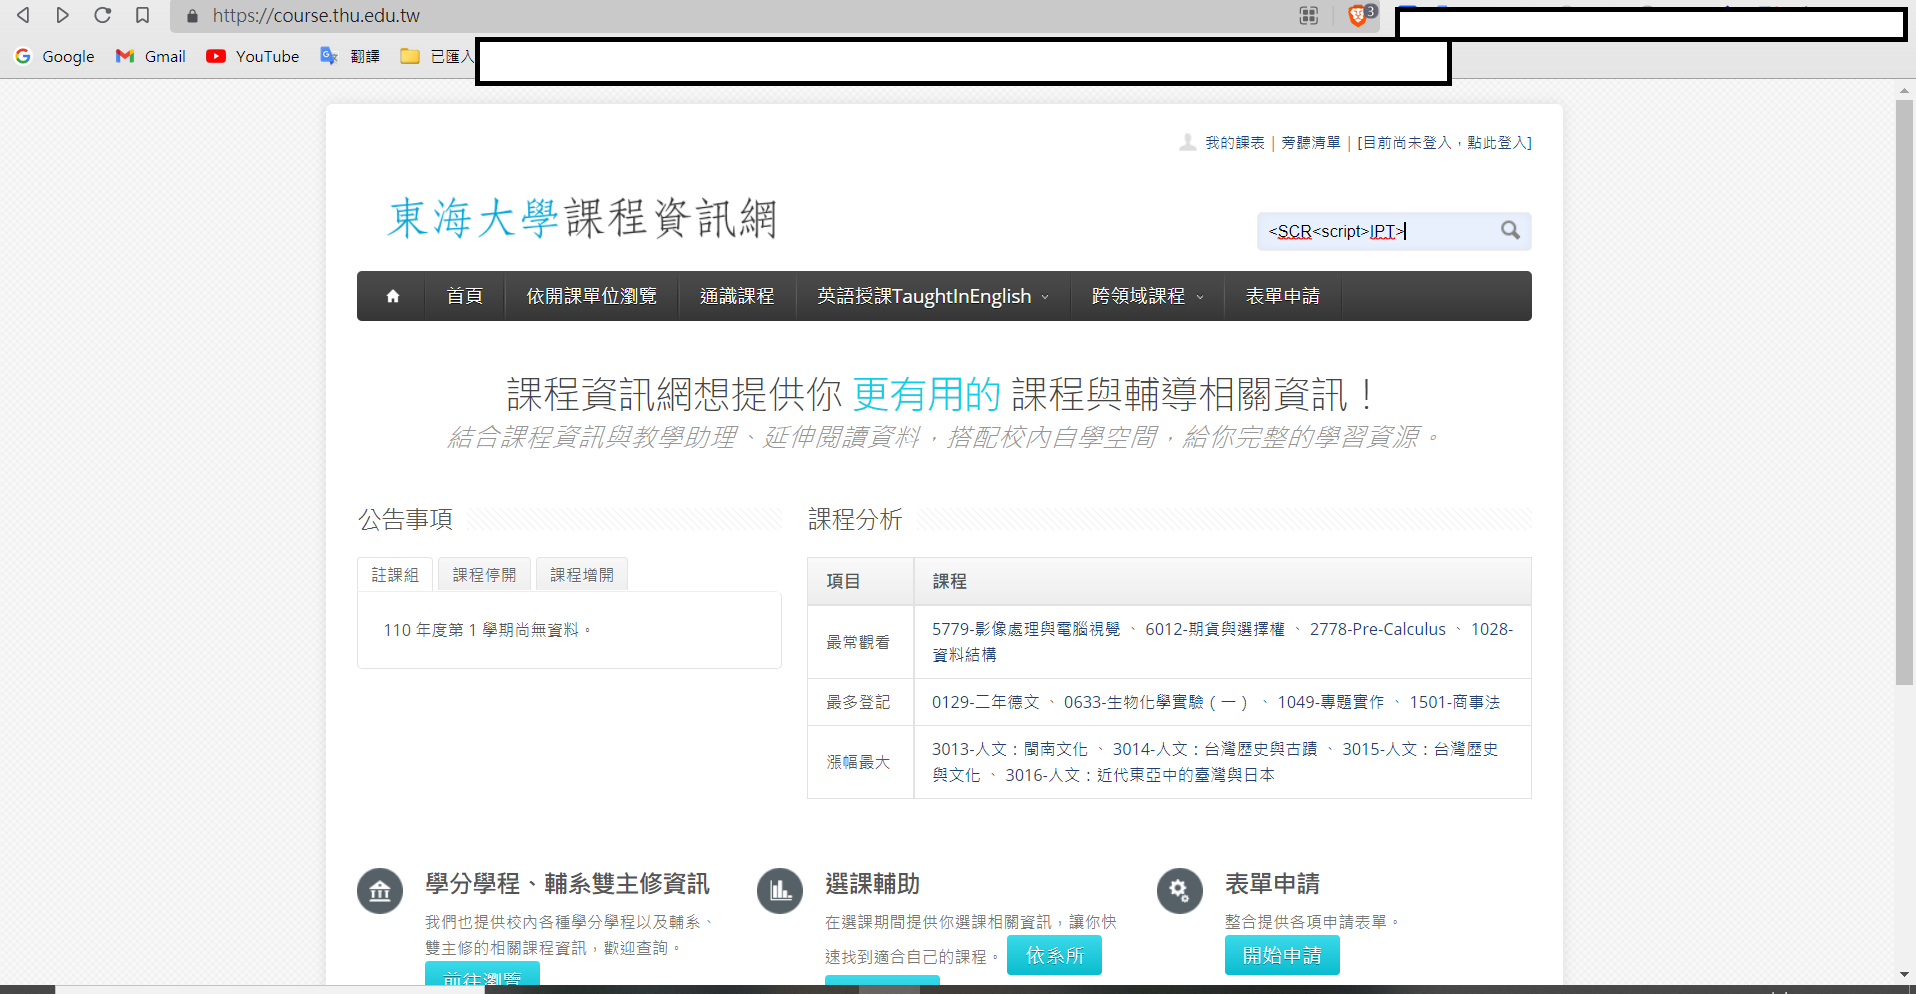1916x994 pixels.
Task: Switch to the 課程停開 tab
Action: pos(484,575)
